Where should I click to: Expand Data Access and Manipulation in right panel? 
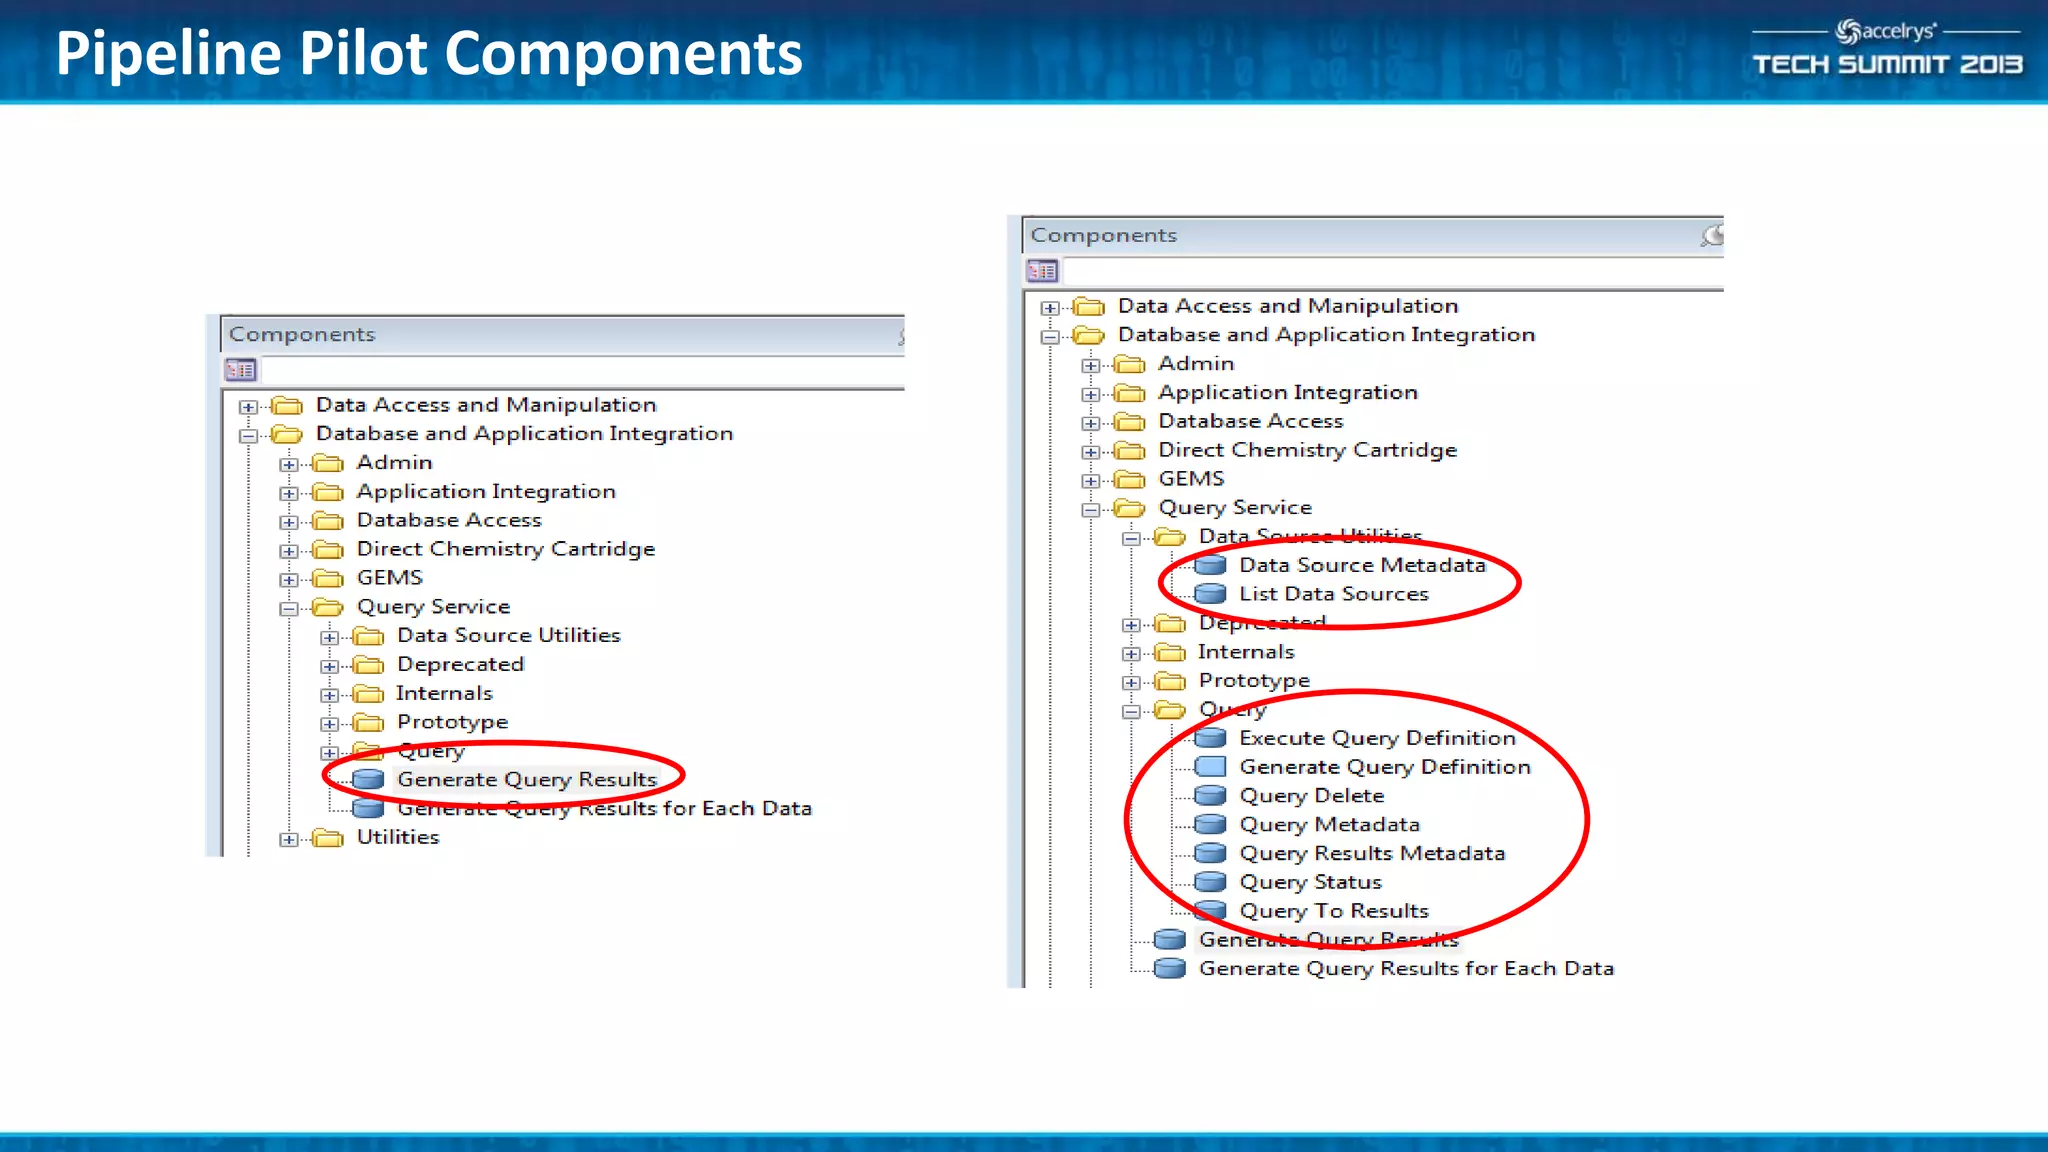click(1050, 308)
